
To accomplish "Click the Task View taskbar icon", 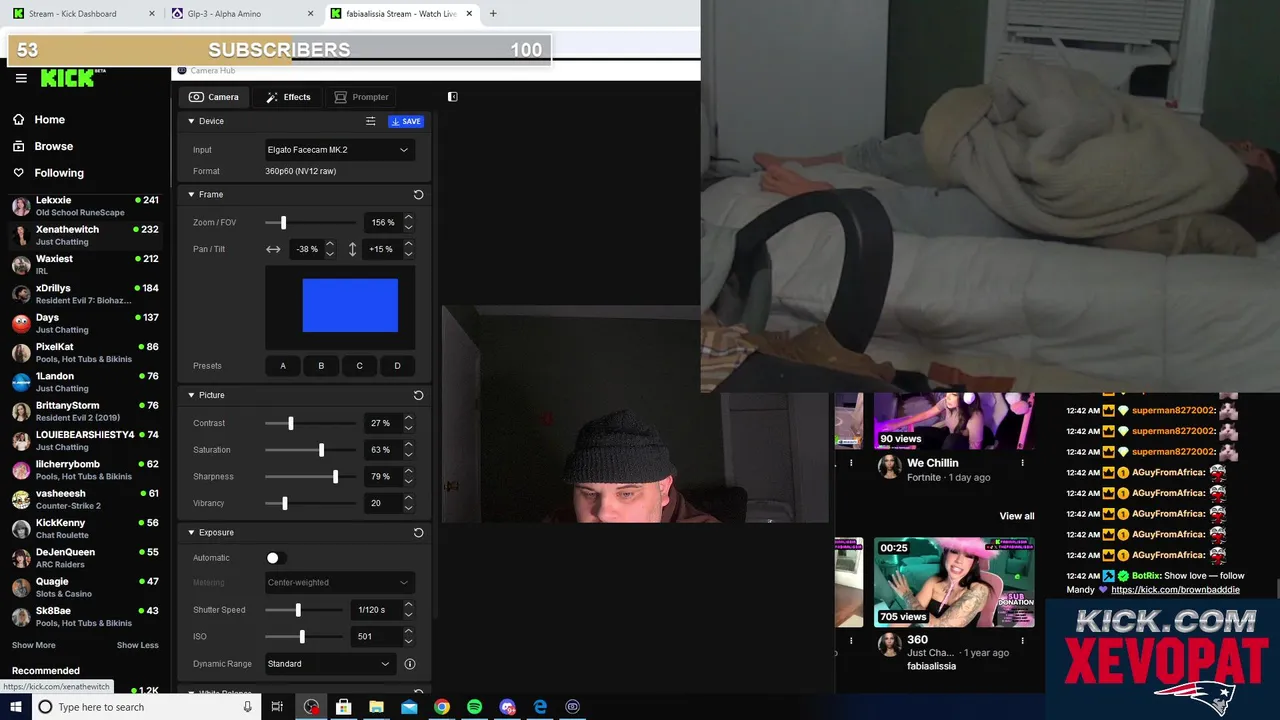I will pyautogui.click(x=277, y=707).
